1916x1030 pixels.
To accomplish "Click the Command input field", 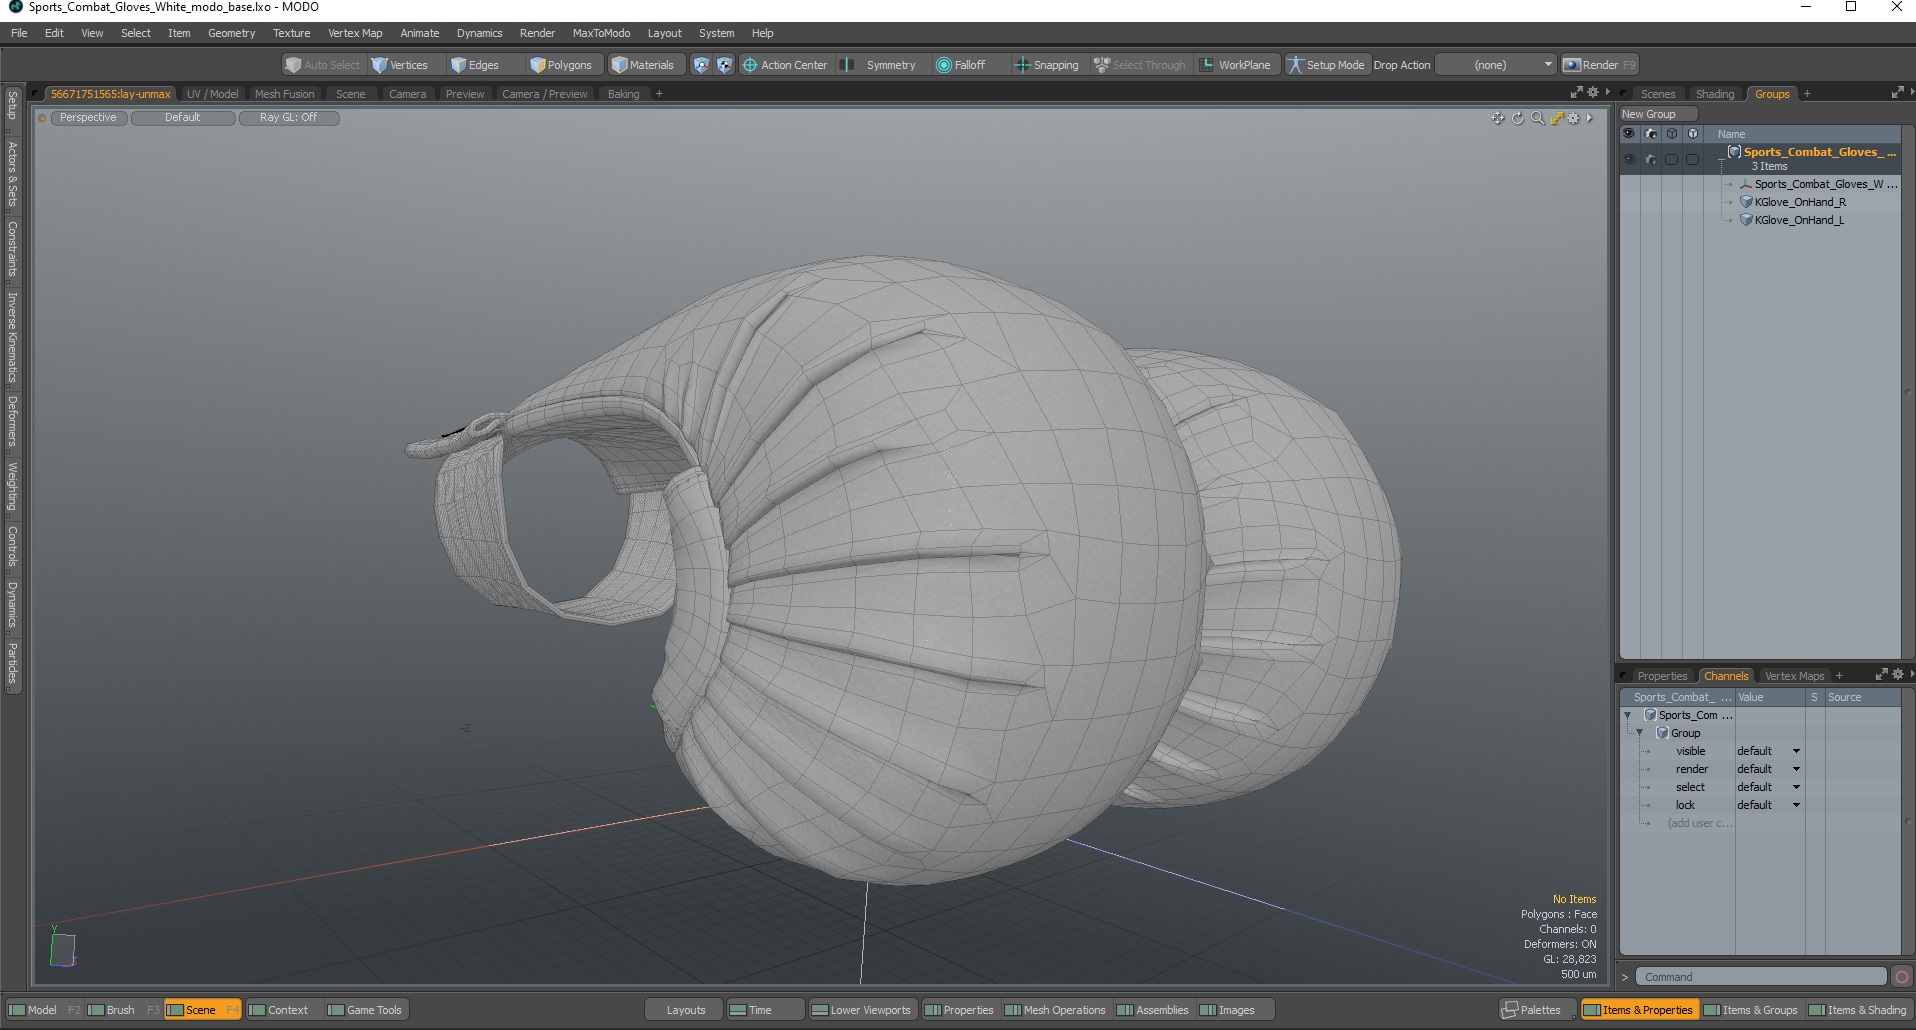I will (1762, 977).
